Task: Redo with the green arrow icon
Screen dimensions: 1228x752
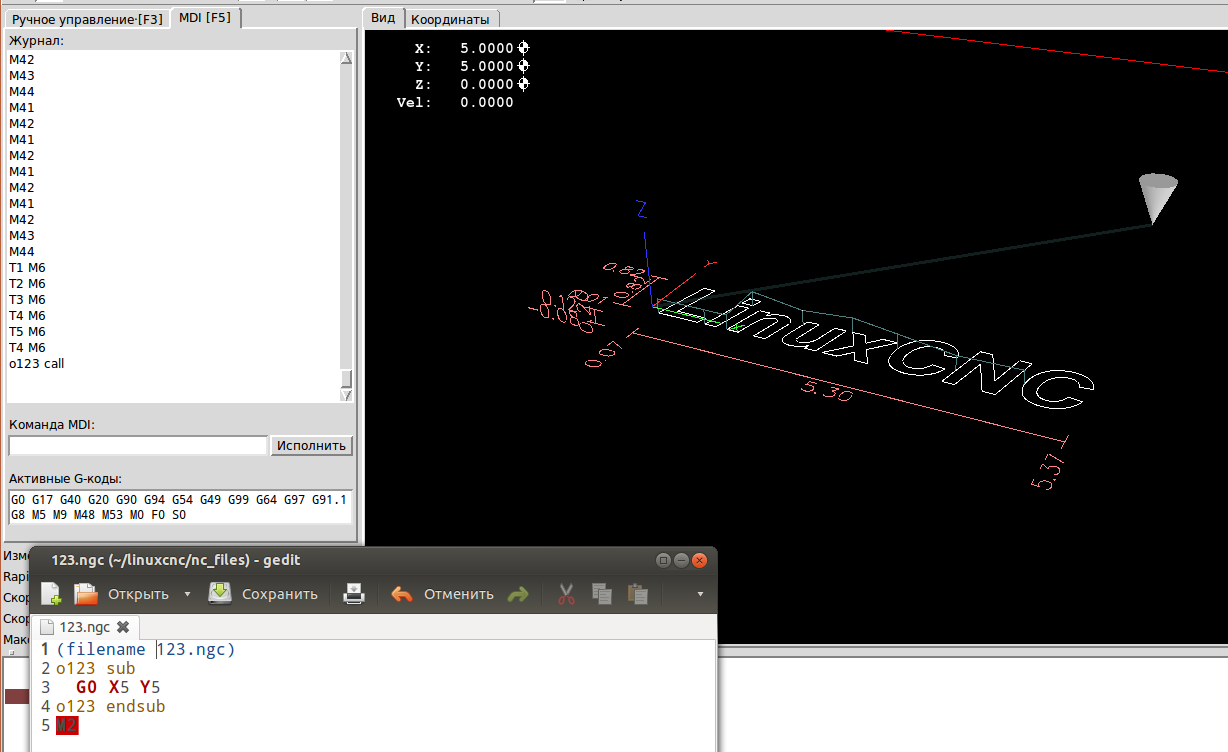Action: coord(517,594)
